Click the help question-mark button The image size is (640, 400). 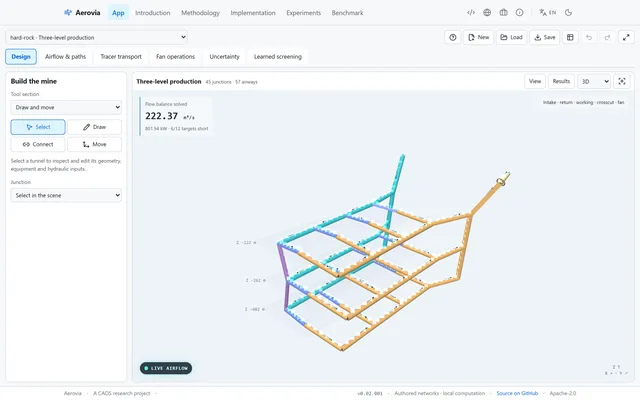point(453,37)
